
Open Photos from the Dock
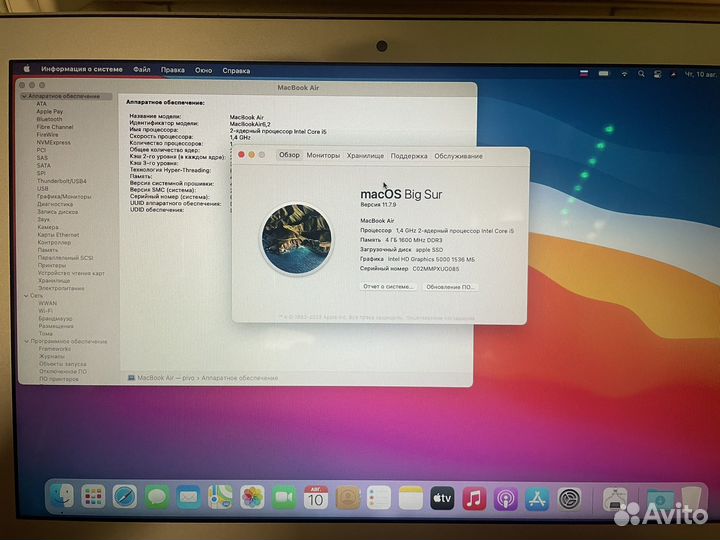252,497
